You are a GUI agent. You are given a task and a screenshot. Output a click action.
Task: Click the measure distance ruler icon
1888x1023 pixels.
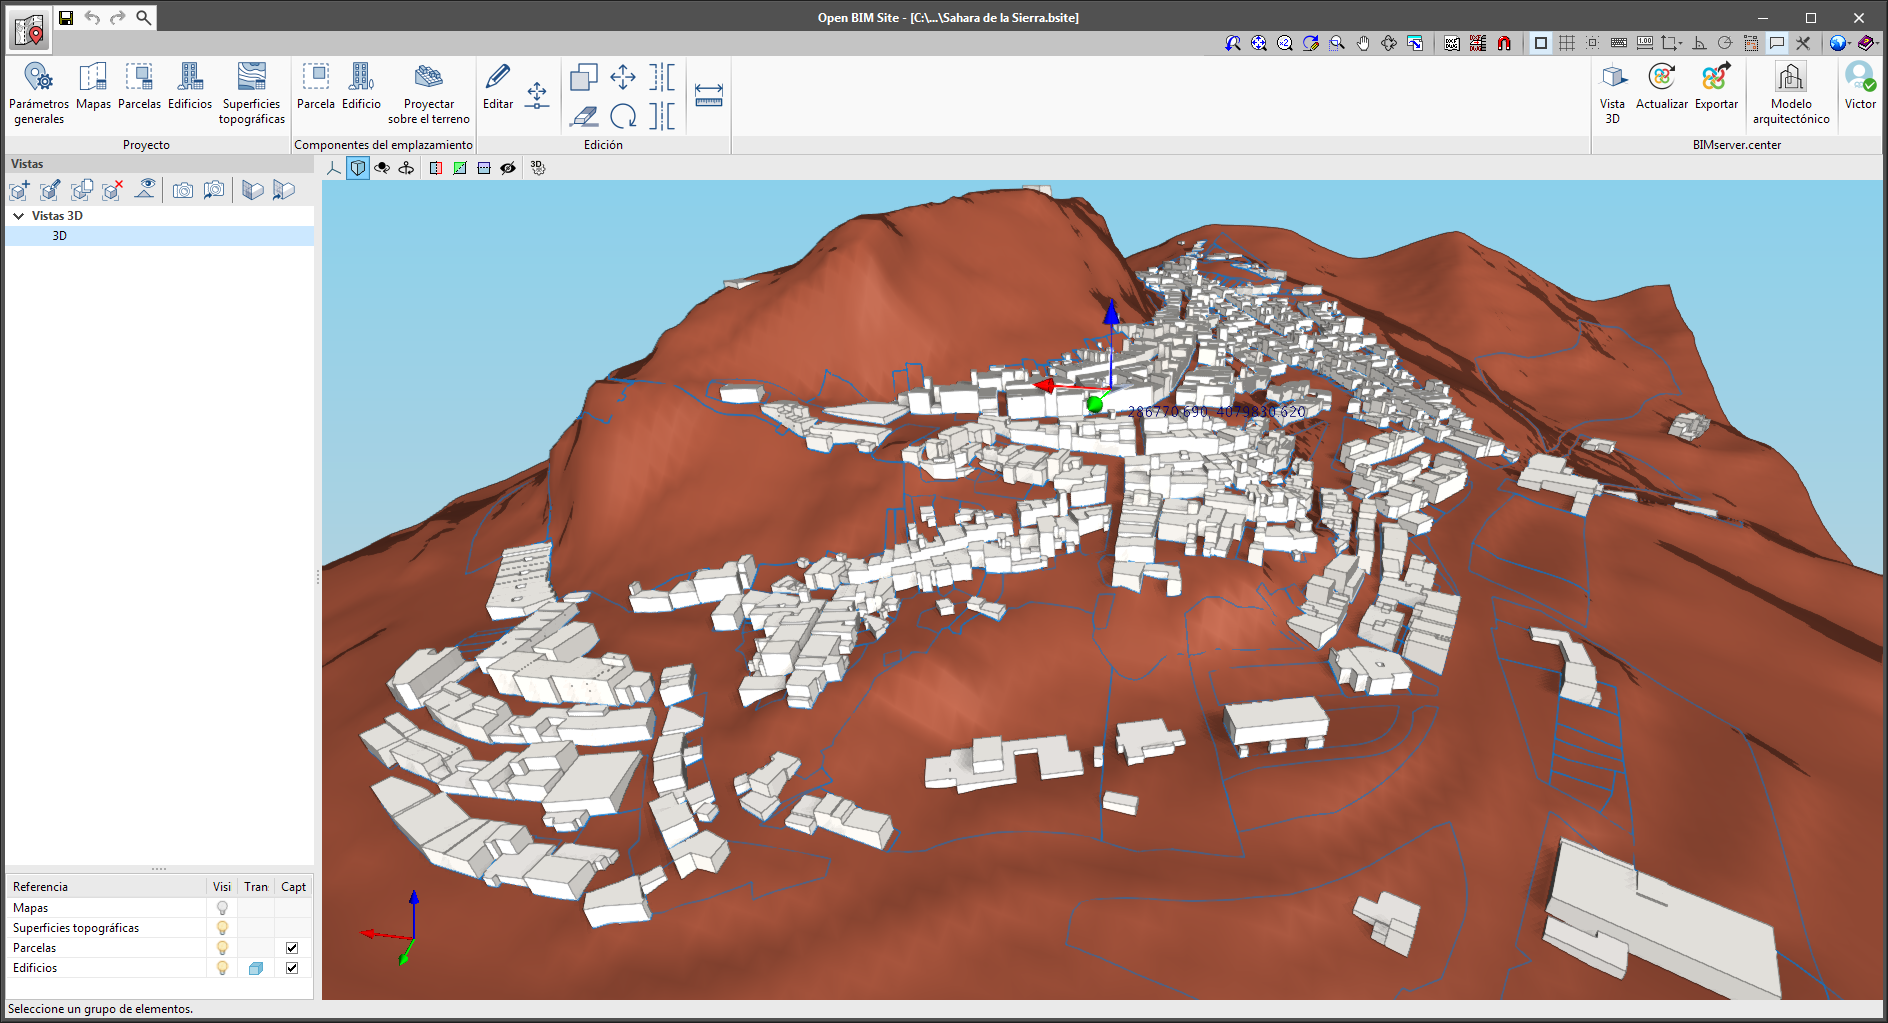708,95
